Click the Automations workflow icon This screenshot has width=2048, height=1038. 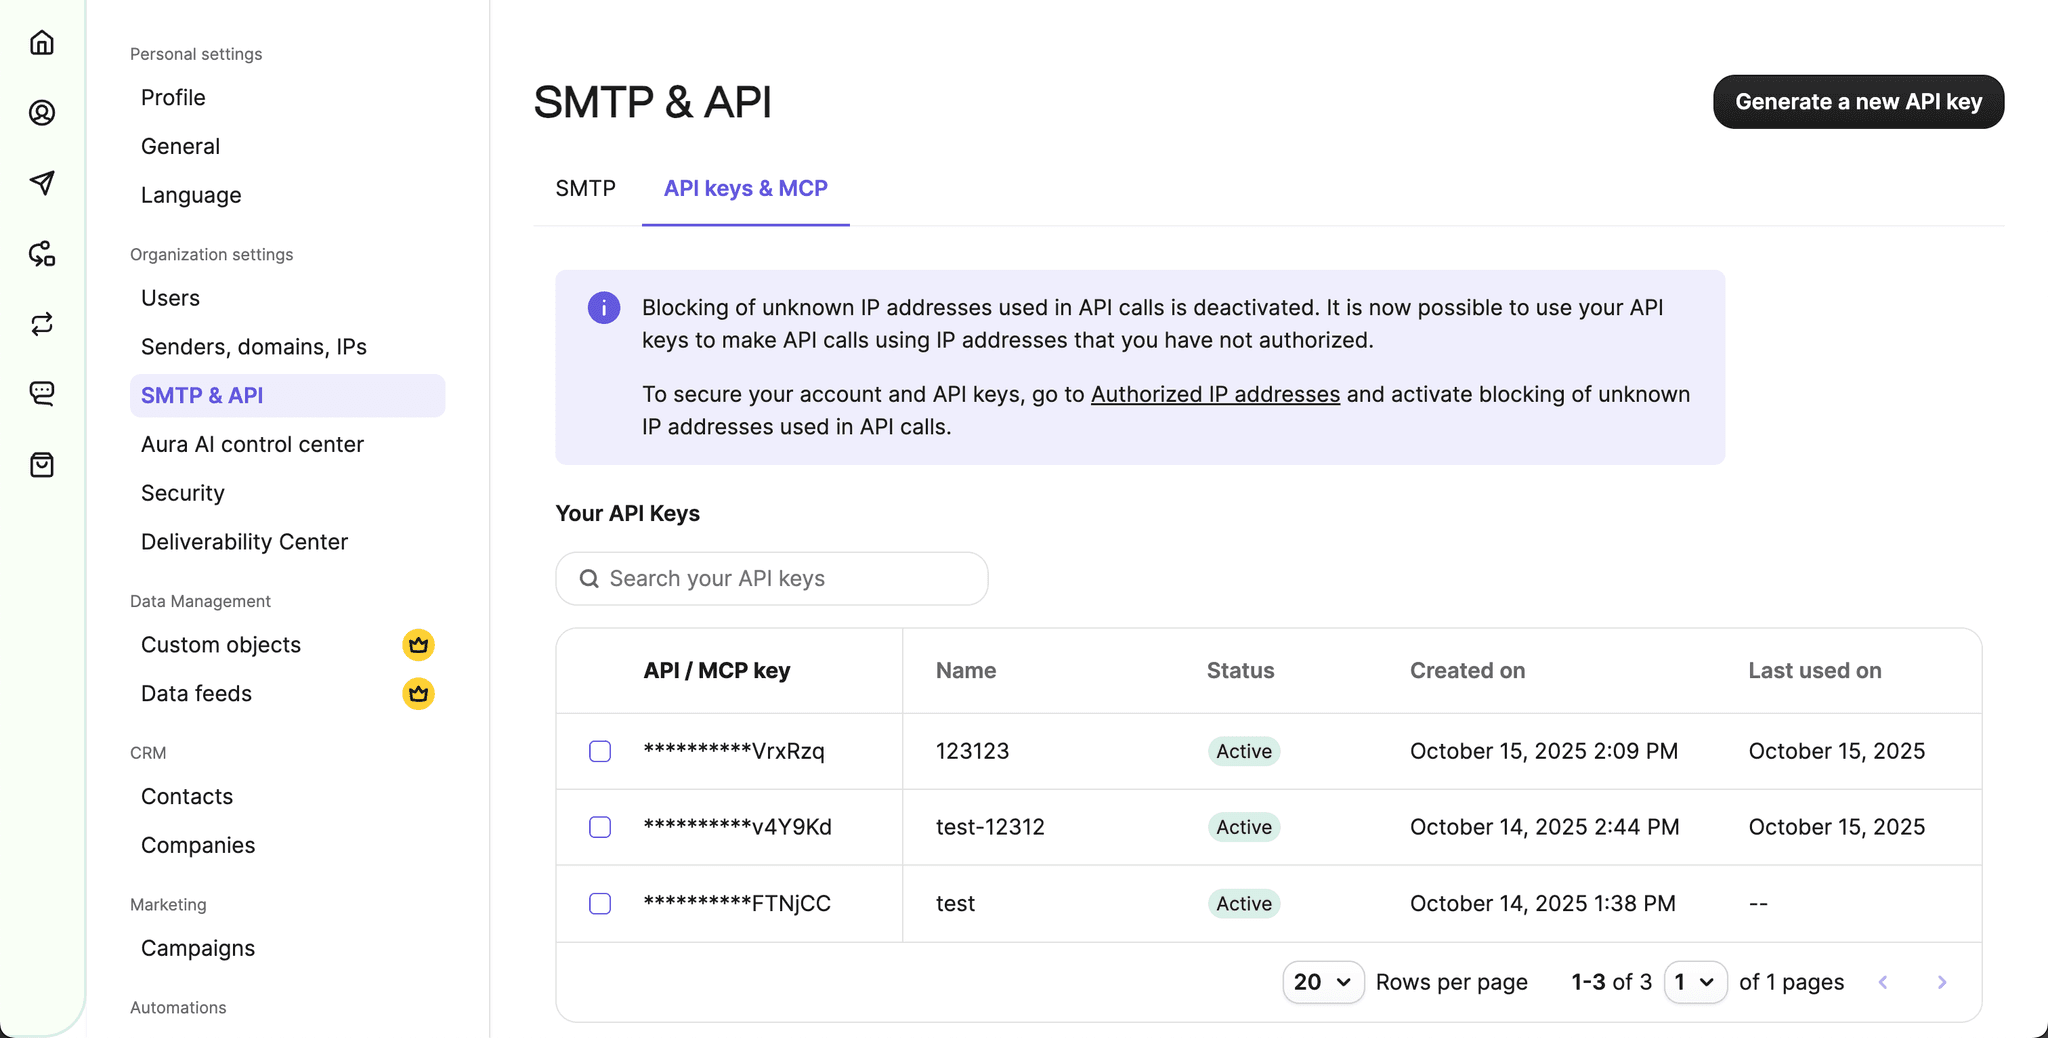[x=42, y=254]
